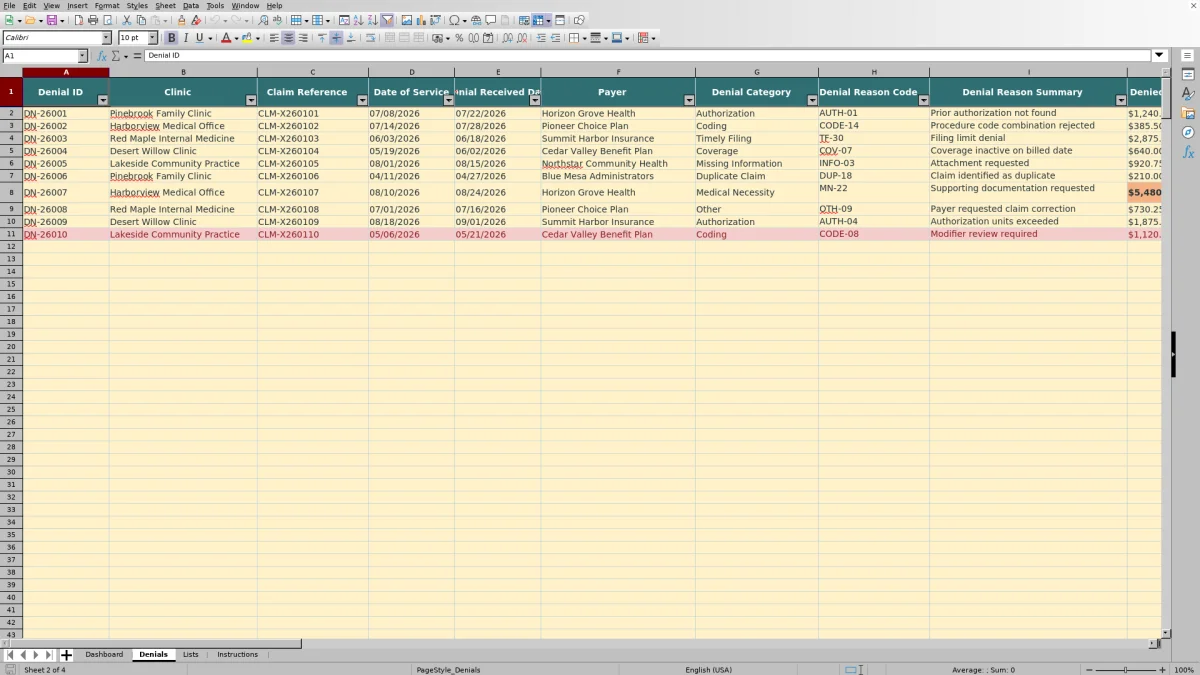The height and width of the screenshot is (675, 1200).
Task: Open Font Size dropdown arrow
Action: tap(153, 38)
